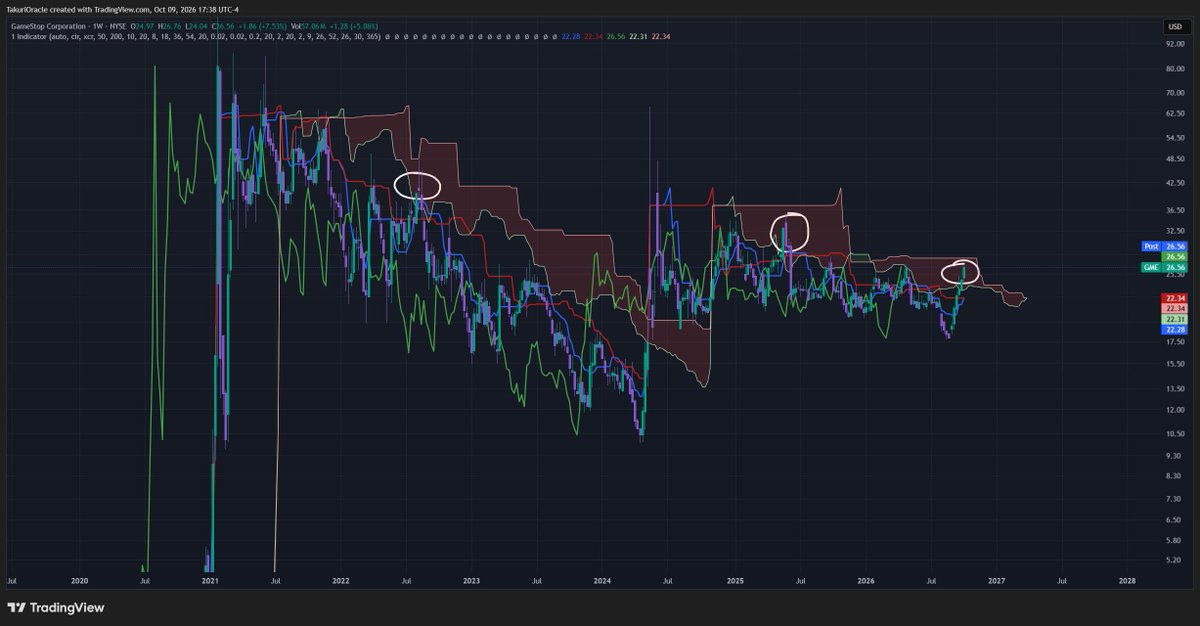Click the teal 'GME' price axis label
Viewport: 1200px width, 626px height.
pyautogui.click(x=1151, y=267)
